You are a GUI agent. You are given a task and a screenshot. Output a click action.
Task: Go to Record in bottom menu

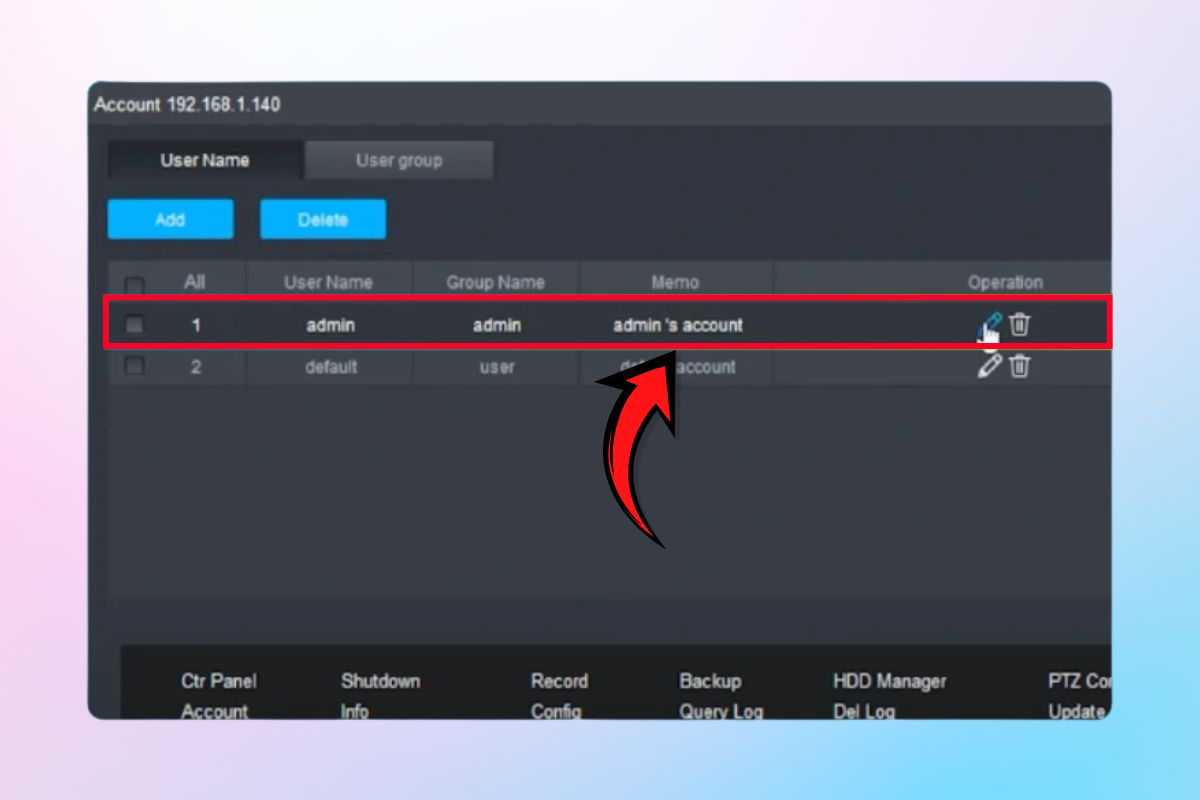point(559,681)
